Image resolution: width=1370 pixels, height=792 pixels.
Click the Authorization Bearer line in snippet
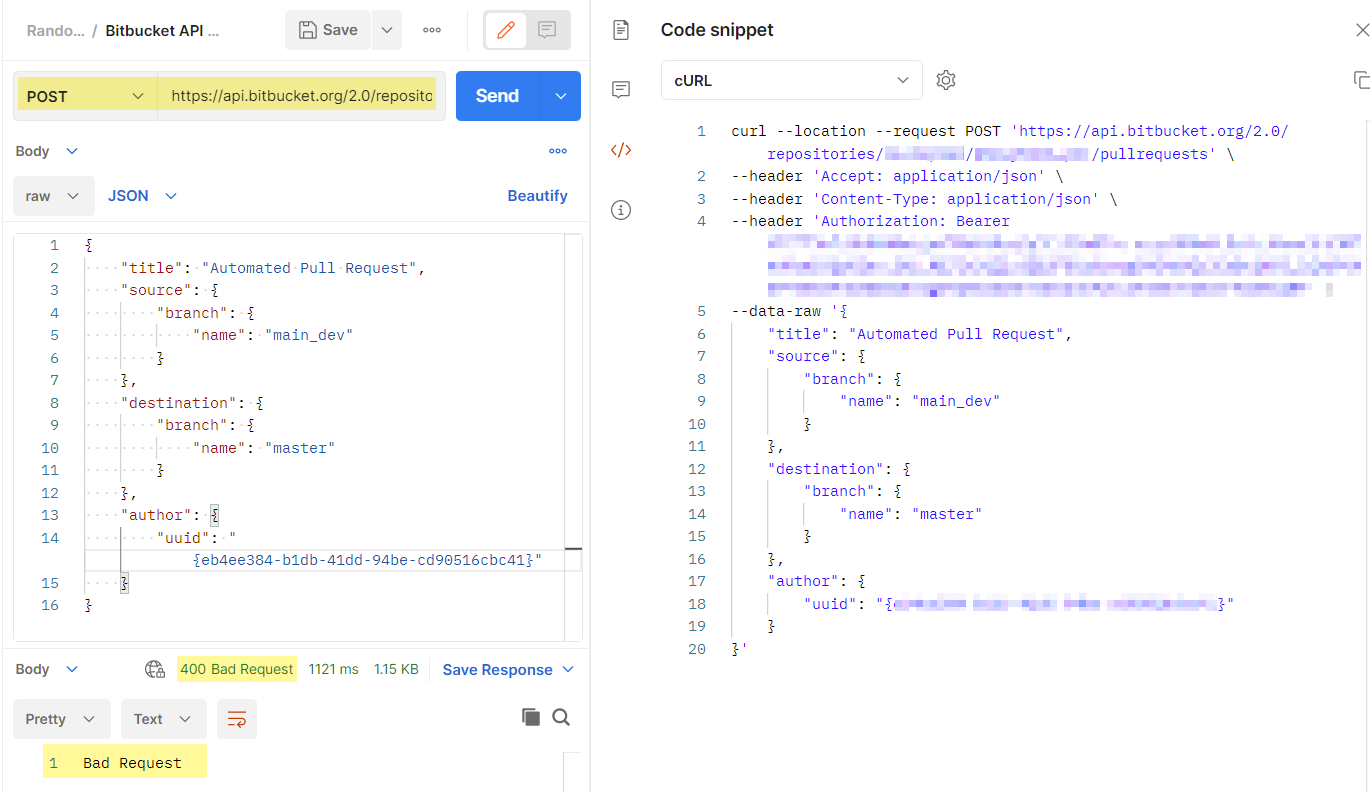point(871,221)
